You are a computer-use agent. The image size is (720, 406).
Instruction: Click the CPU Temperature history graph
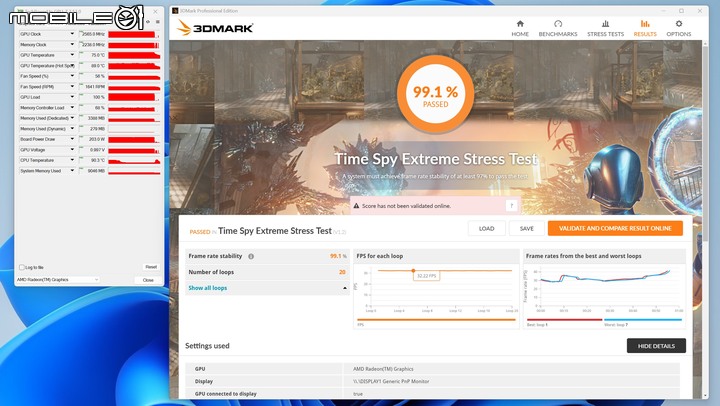tap(134, 160)
